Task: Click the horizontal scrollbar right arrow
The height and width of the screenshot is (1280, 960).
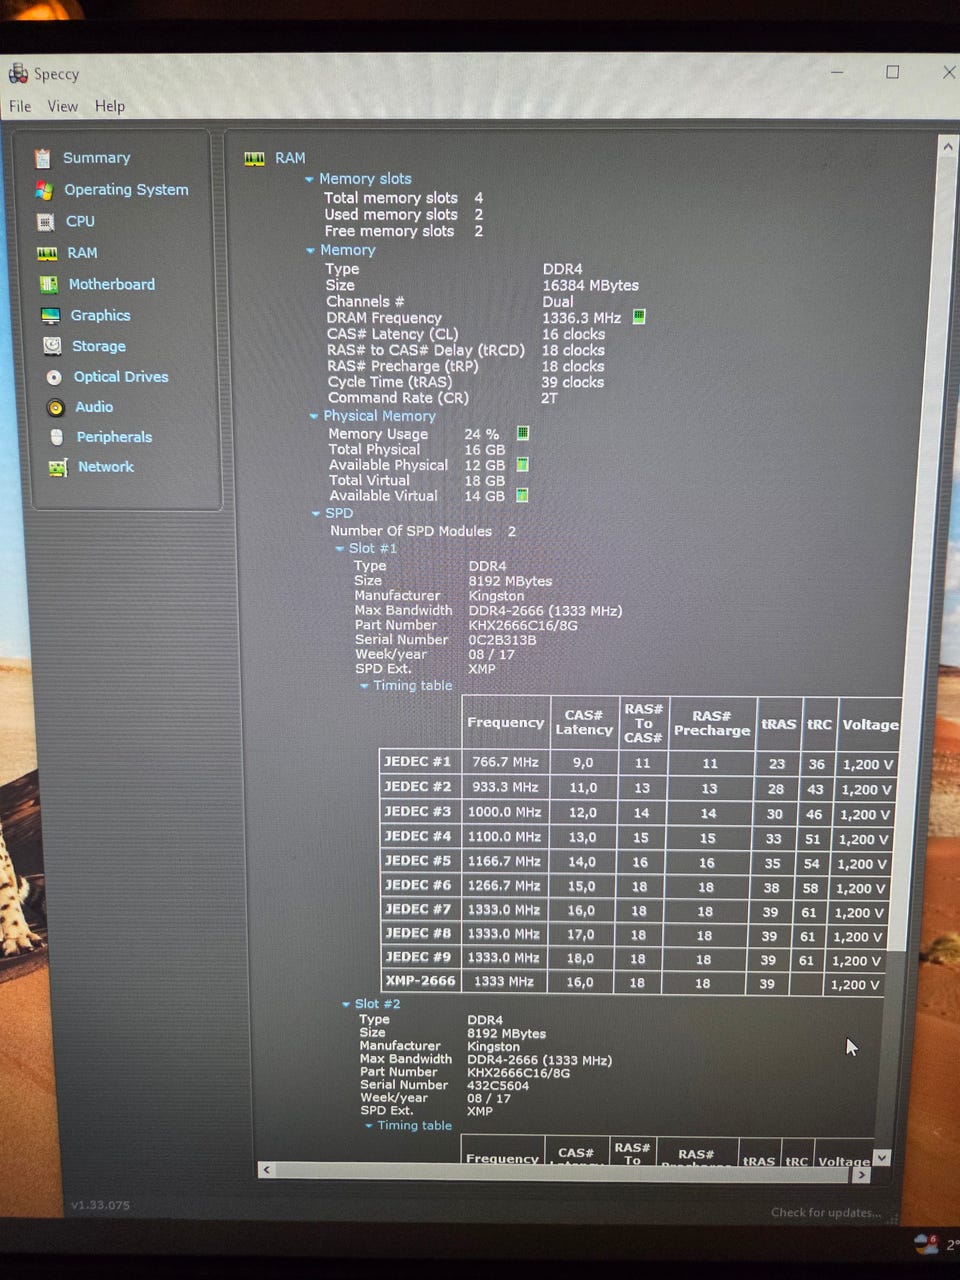Action: click(861, 1175)
